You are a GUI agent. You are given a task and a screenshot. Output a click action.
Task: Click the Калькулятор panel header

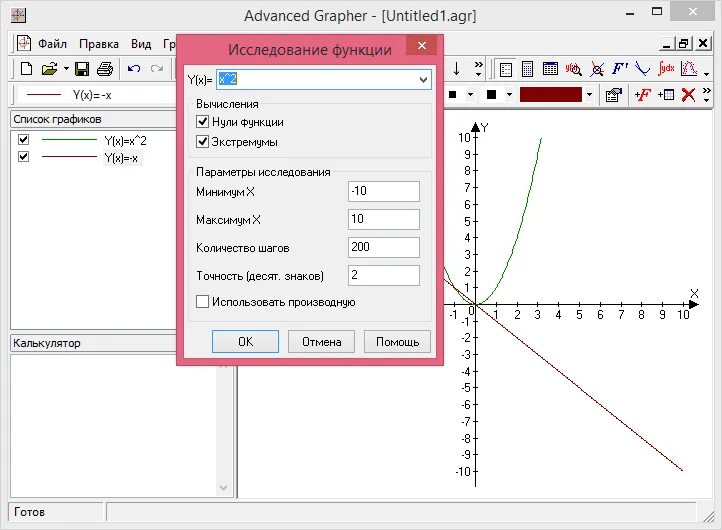click(x=93, y=343)
